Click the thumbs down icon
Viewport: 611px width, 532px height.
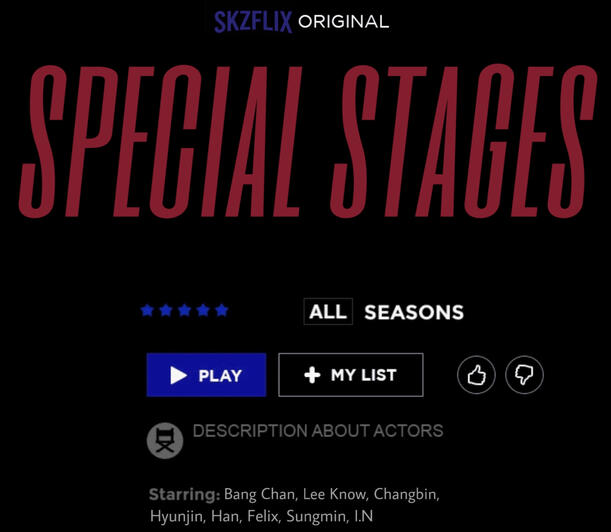tap(524, 376)
